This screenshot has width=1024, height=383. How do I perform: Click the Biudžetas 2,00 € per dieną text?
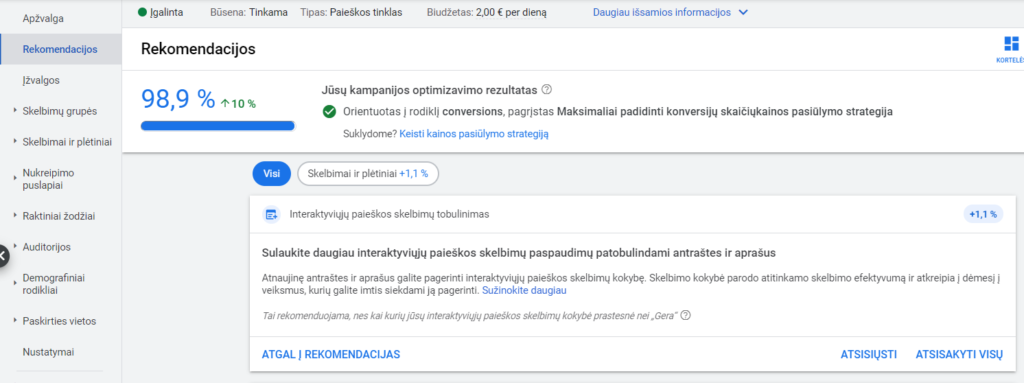tap(487, 12)
